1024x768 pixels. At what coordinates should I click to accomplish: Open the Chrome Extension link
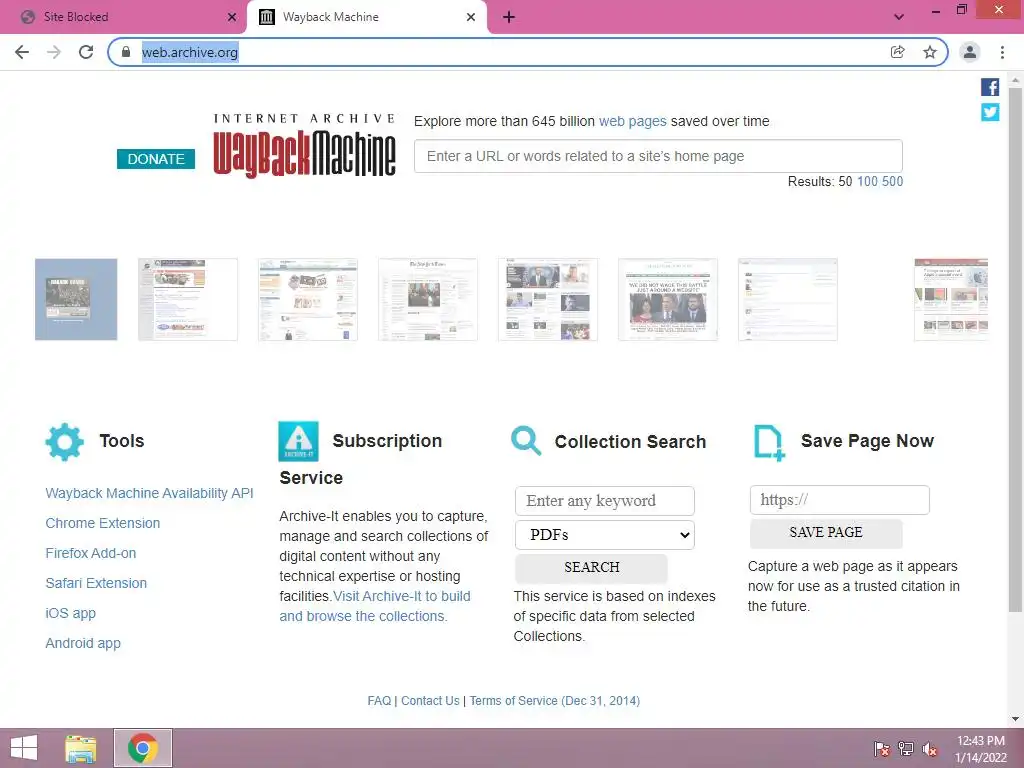tap(103, 523)
